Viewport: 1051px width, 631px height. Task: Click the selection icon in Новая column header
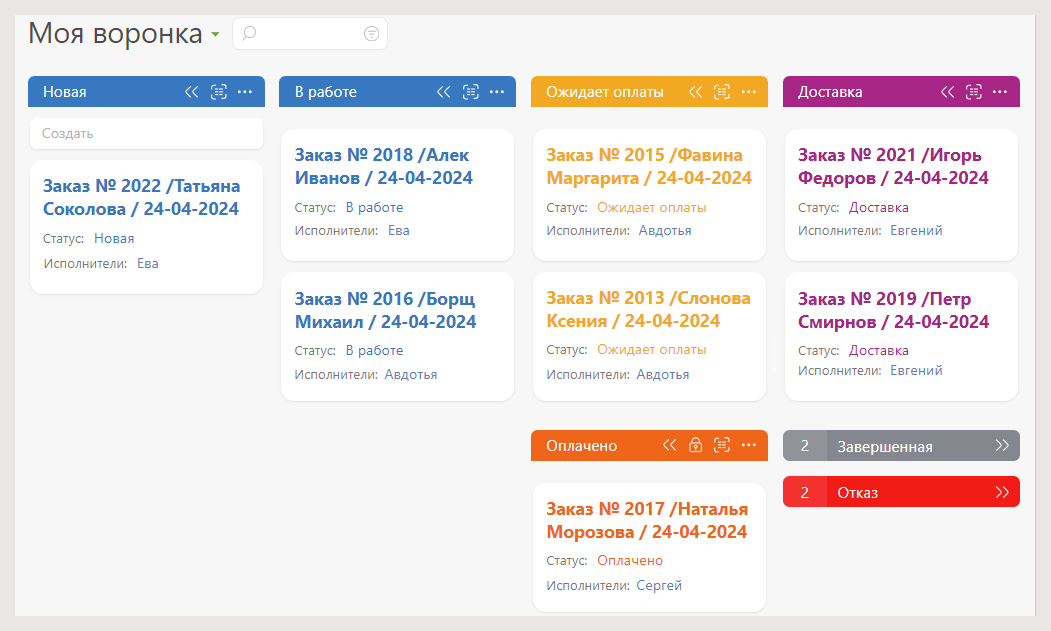[x=219, y=92]
